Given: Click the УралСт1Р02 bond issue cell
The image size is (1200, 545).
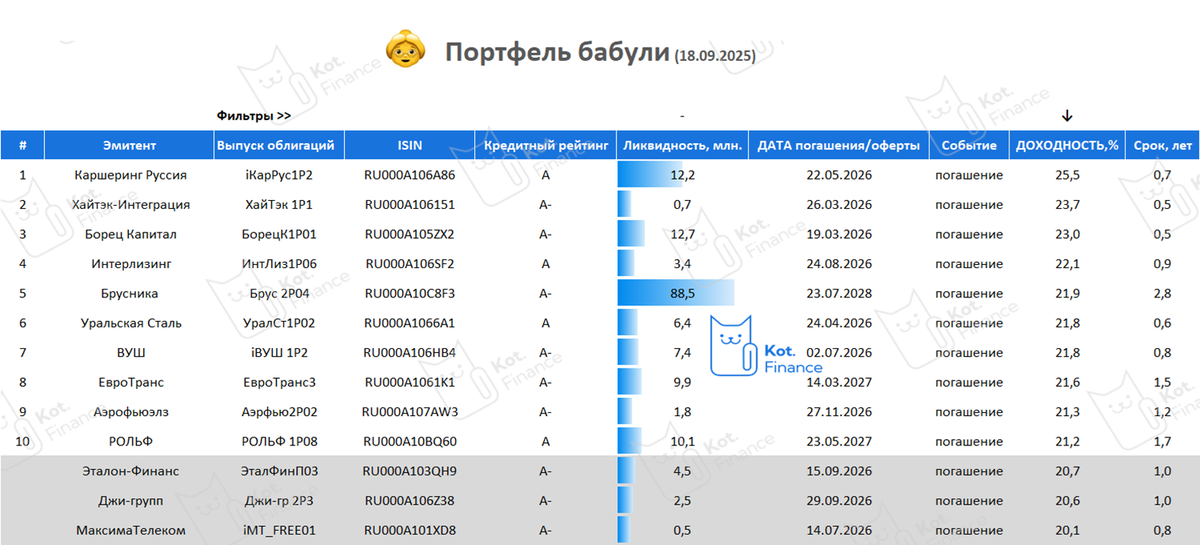Looking at the screenshot, I should point(279,323).
